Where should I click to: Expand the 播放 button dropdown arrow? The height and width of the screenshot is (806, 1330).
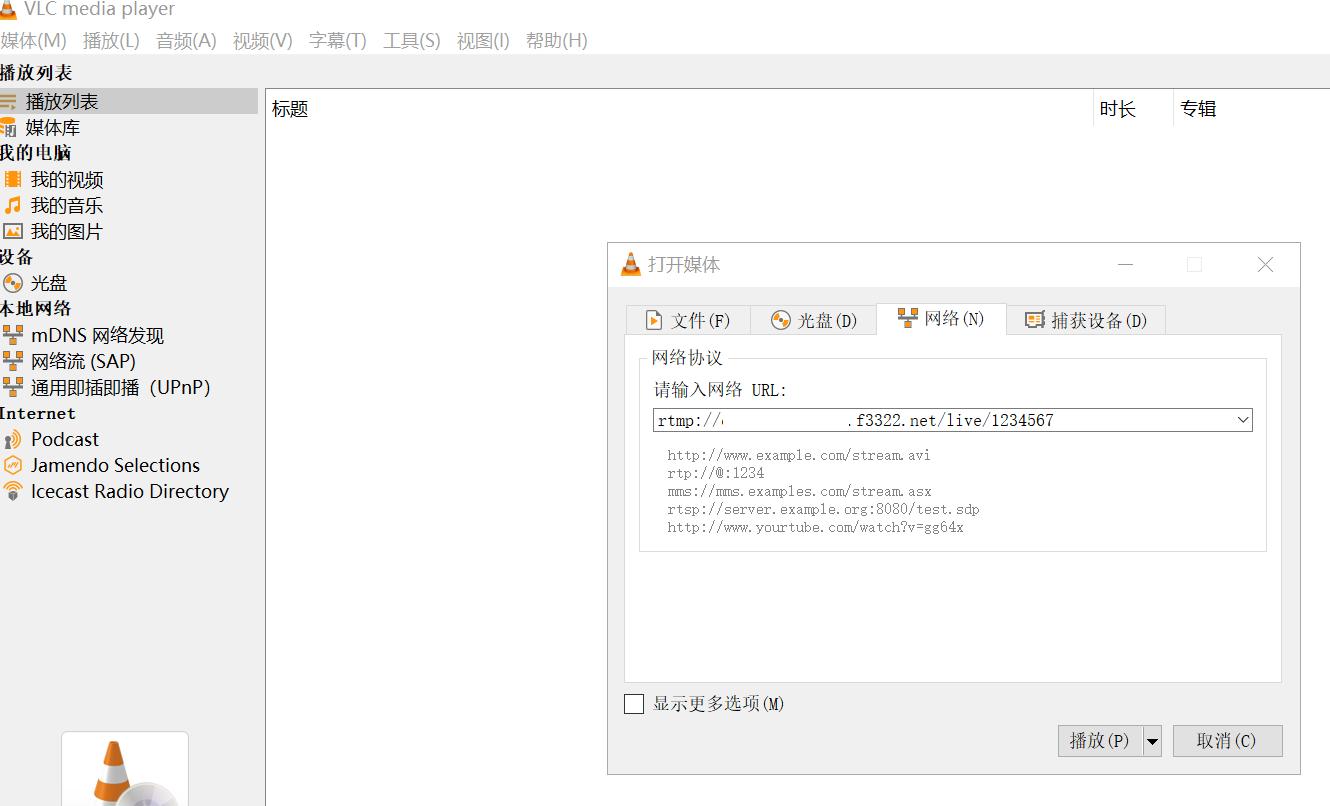click(1152, 740)
